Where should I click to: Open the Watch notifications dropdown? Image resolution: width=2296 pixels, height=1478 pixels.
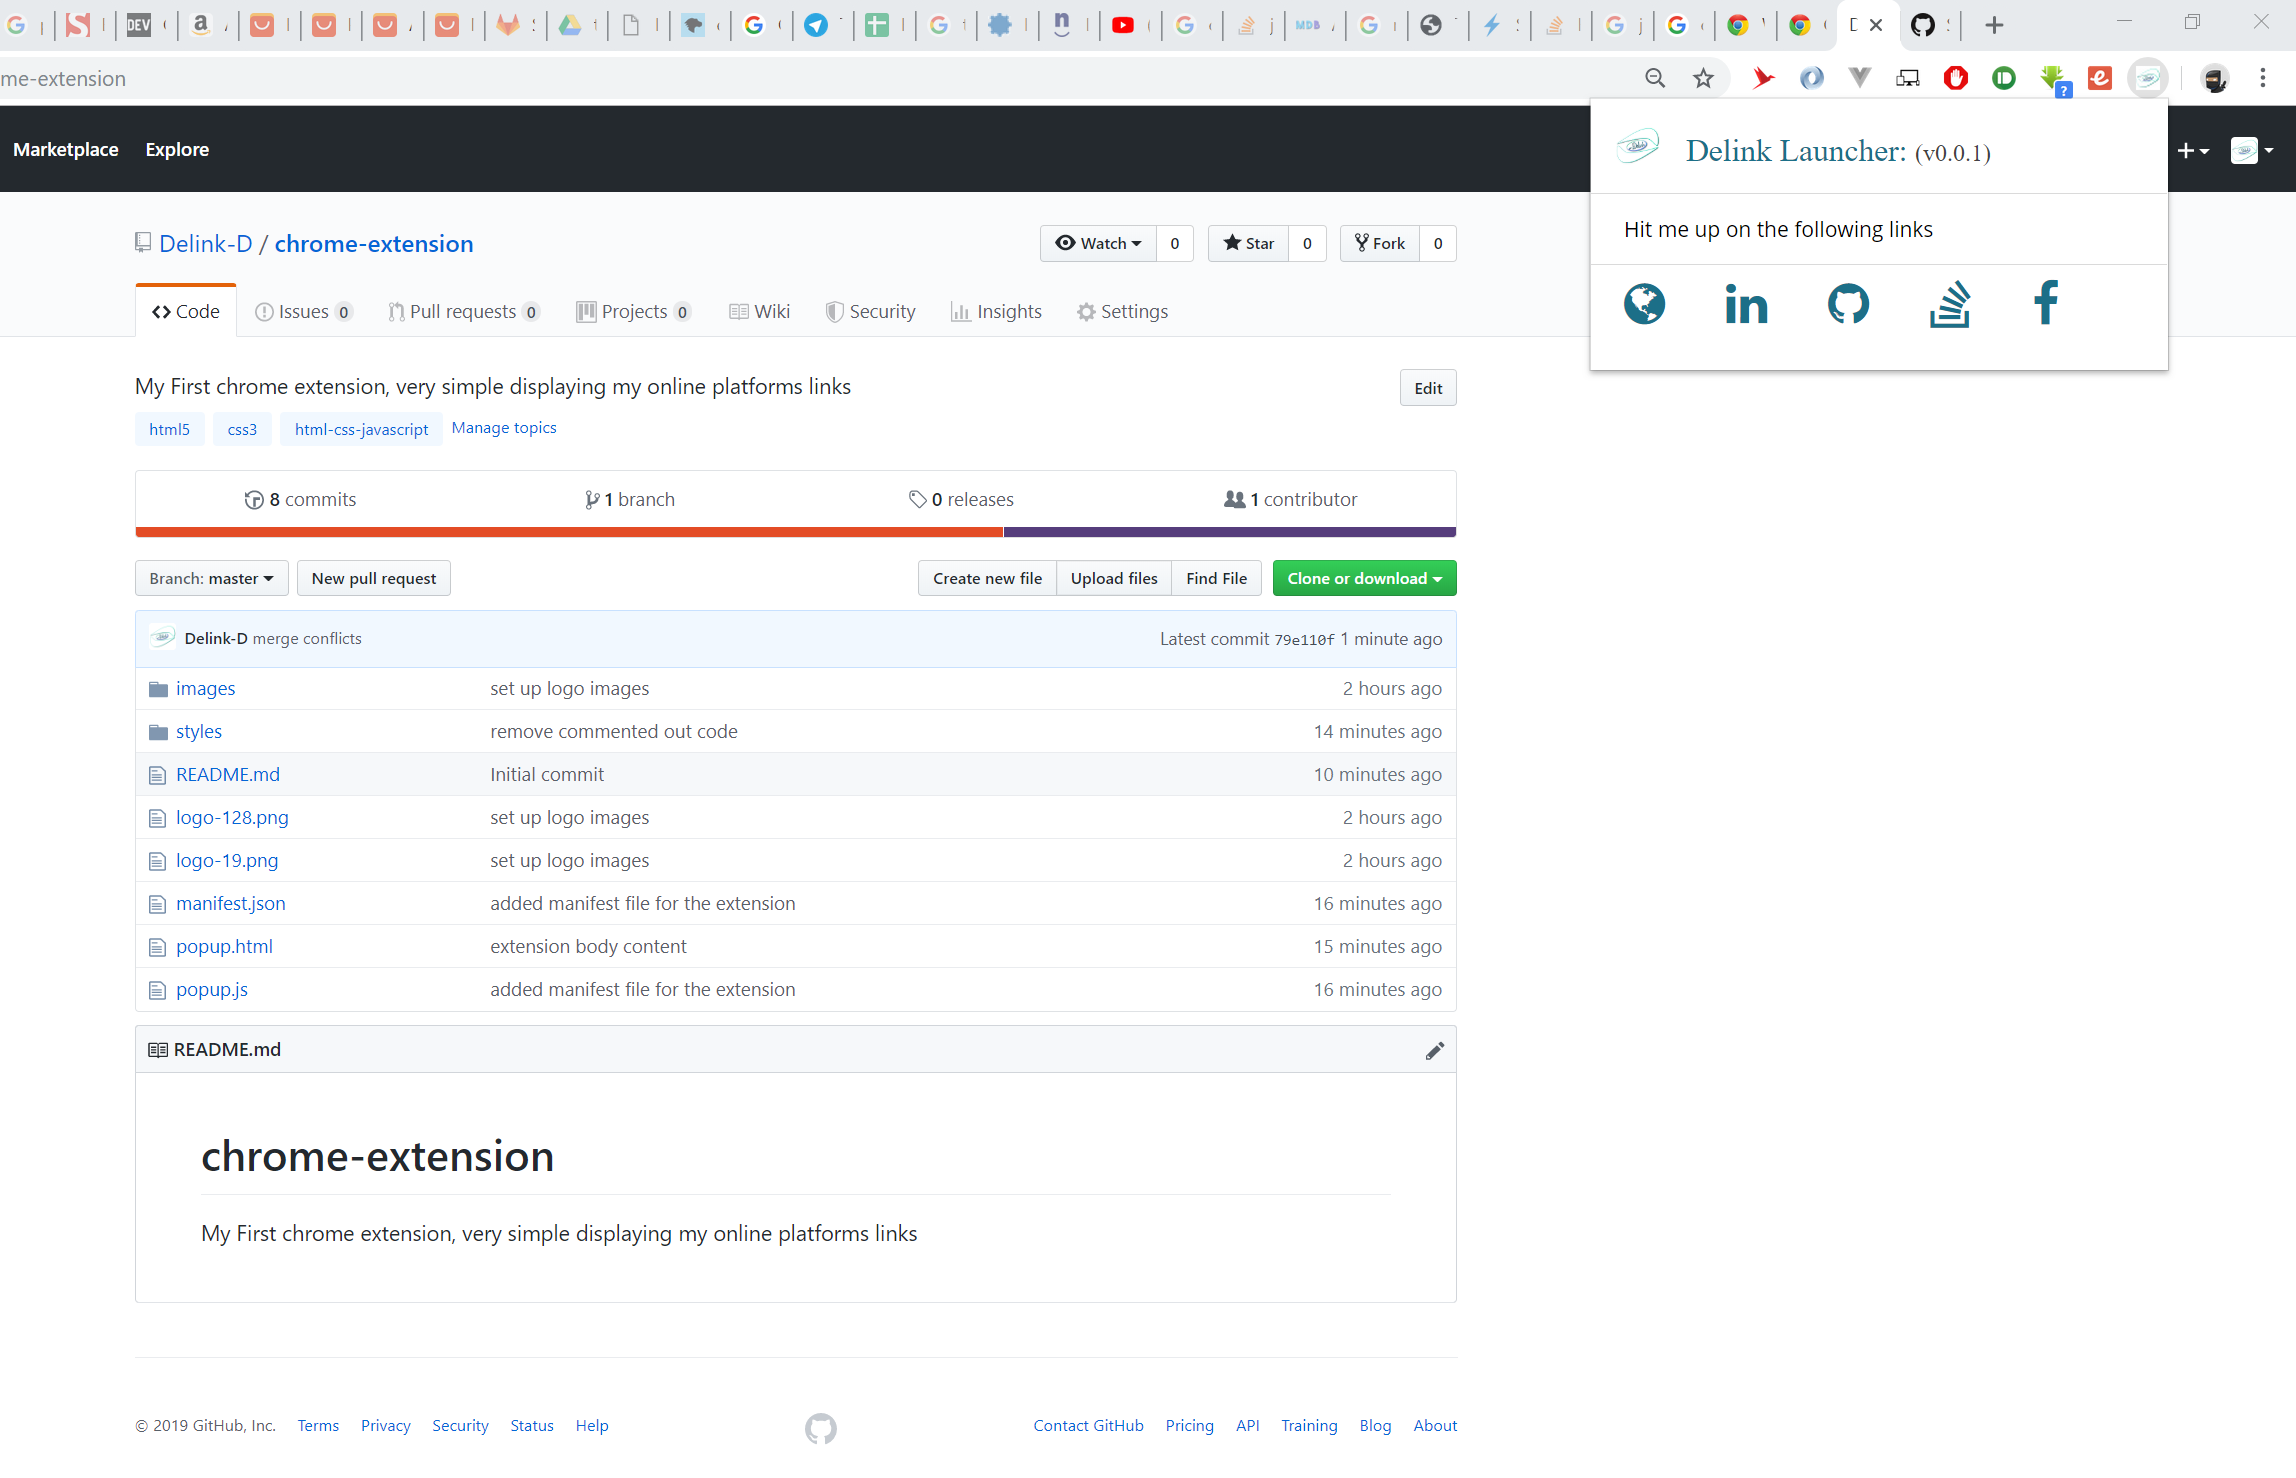(x=1098, y=243)
